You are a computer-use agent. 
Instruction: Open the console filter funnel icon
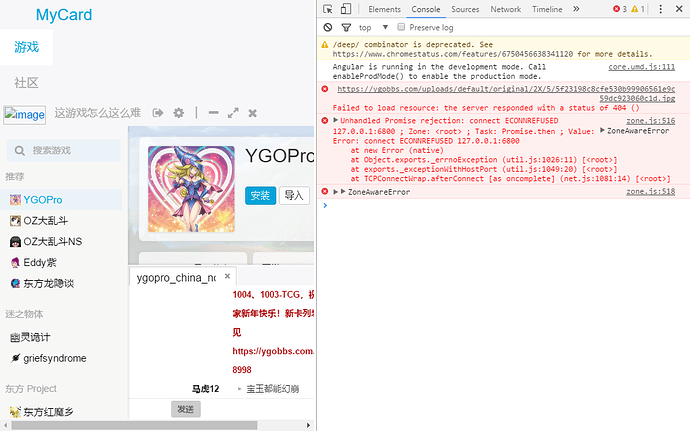pyautogui.click(x=346, y=27)
